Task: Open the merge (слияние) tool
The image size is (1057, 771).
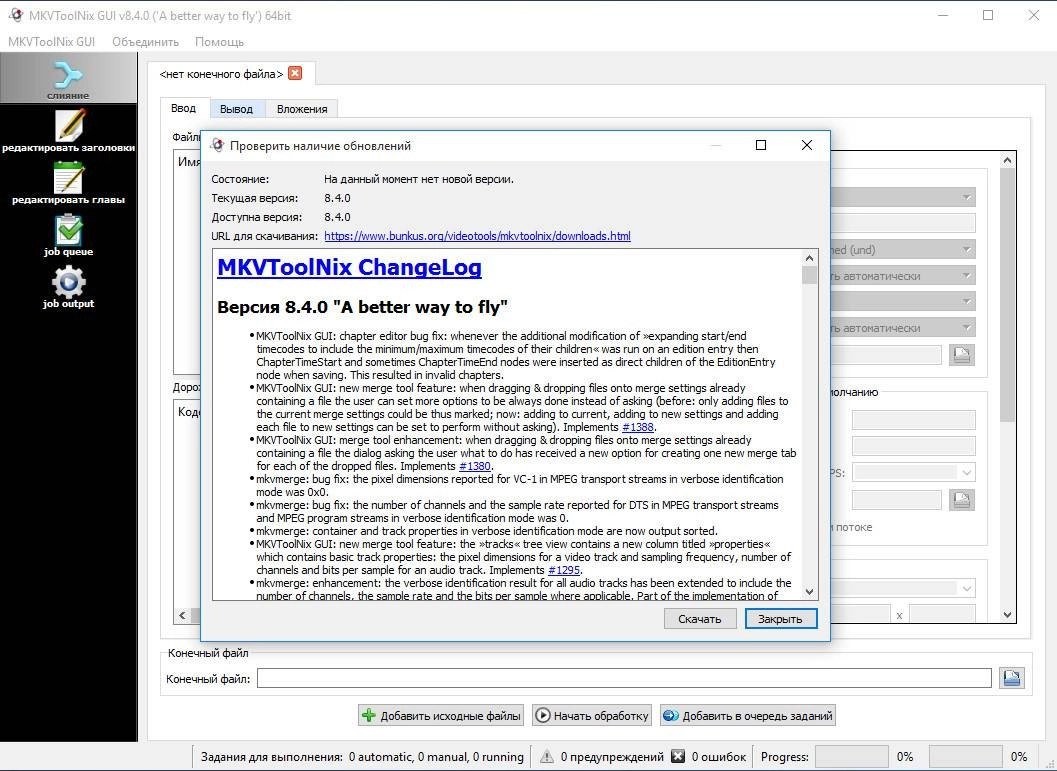Action: [68, 79]
